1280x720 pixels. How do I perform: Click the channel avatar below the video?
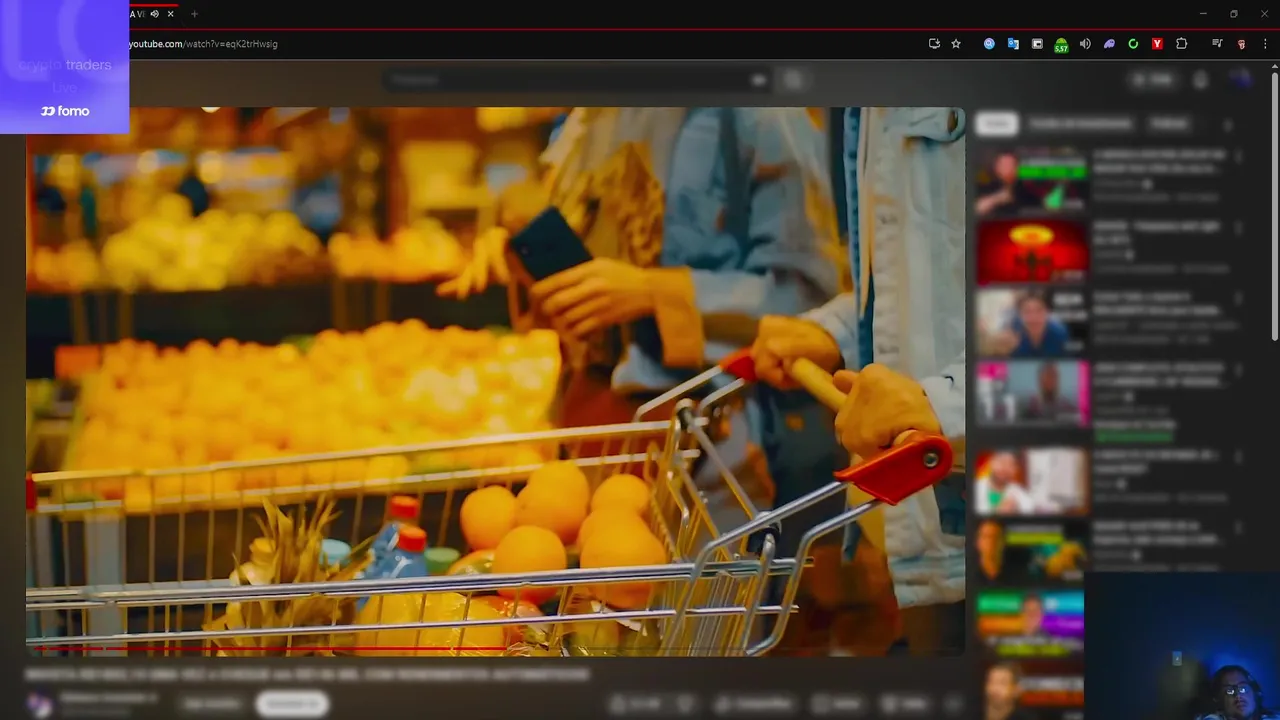point(40,704)
